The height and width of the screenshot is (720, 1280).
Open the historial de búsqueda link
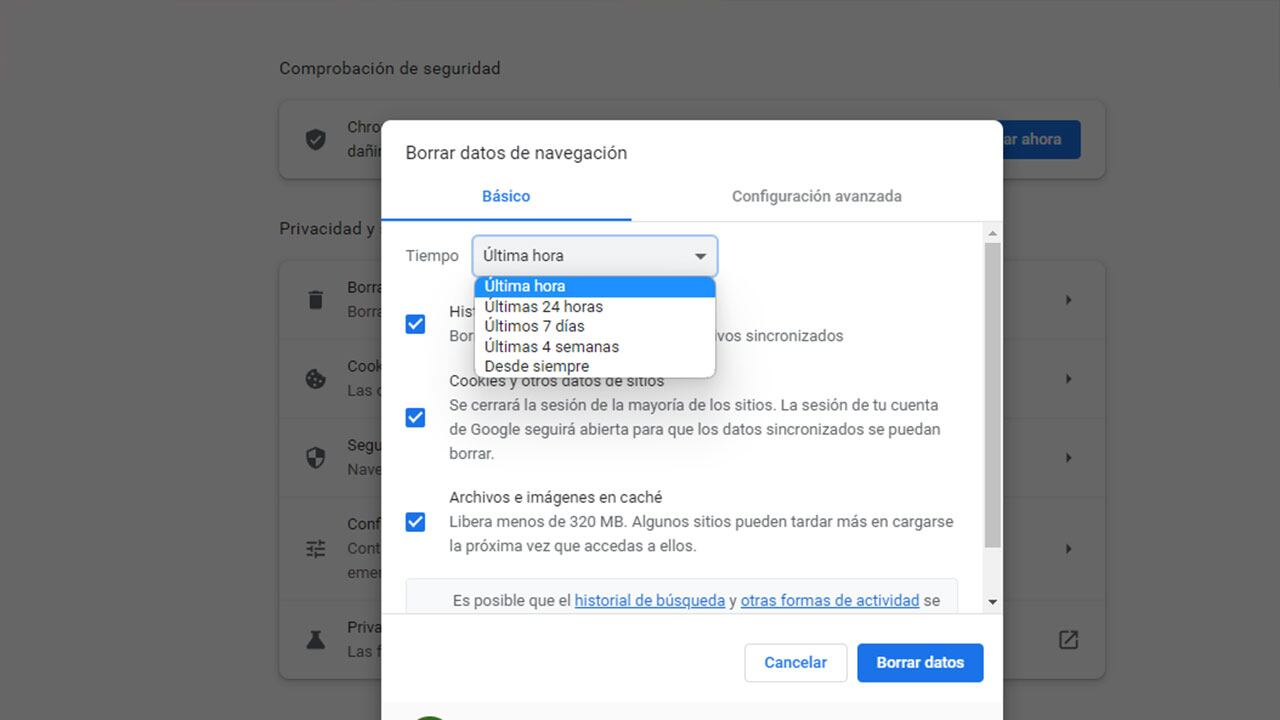click(649, 600)
